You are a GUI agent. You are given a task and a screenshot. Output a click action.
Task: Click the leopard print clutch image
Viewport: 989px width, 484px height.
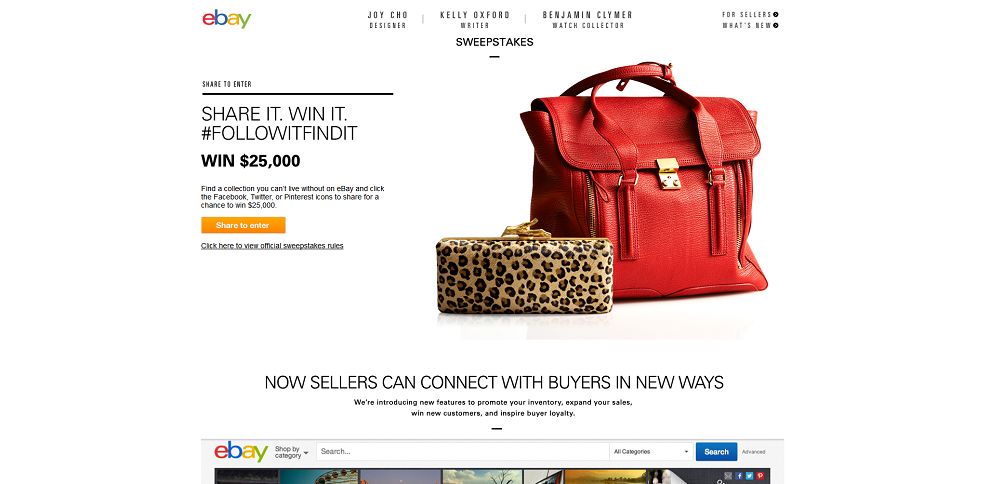(x=524, y=268)
